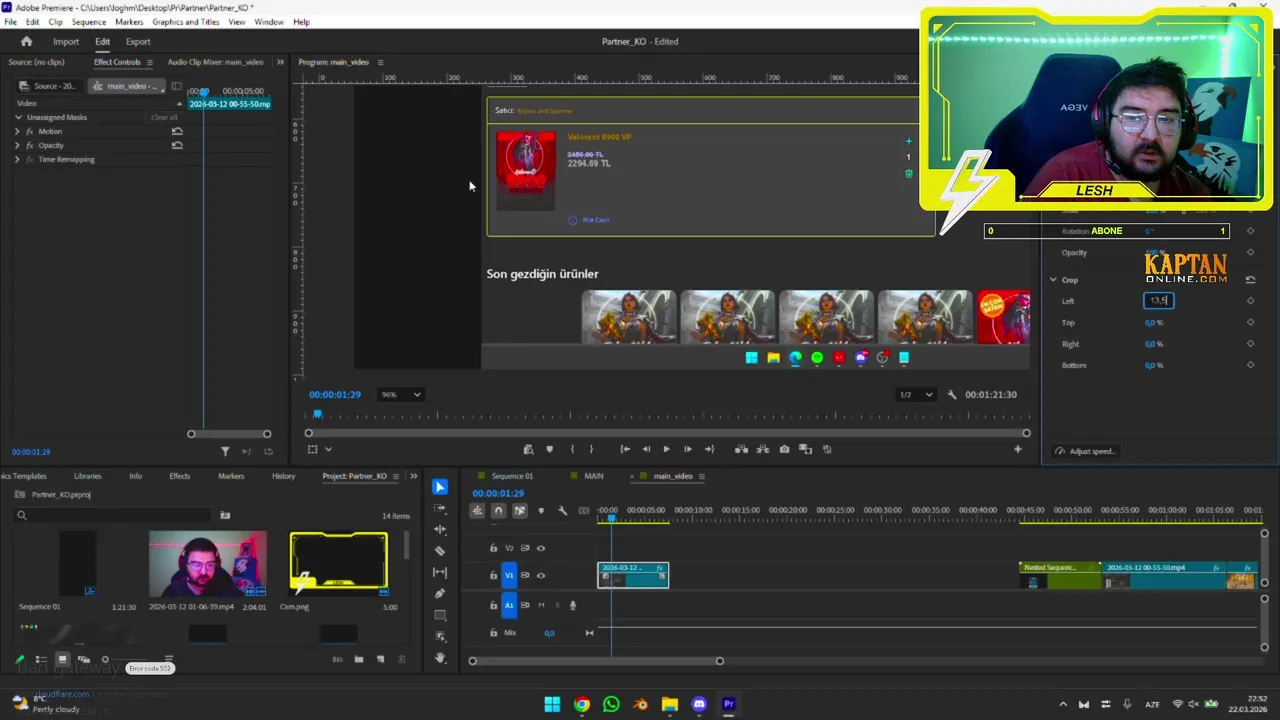
Task: Click Step Forward one frame
Action: pos(687,449)
